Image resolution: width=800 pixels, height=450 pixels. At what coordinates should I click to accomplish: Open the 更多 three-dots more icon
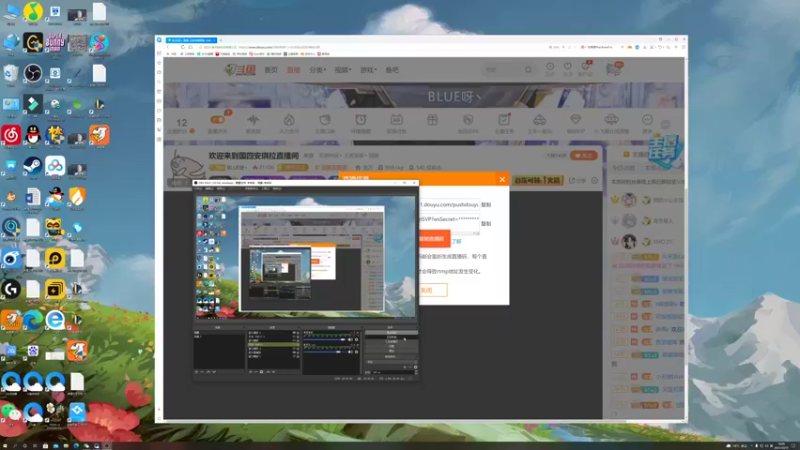point(647,120)
